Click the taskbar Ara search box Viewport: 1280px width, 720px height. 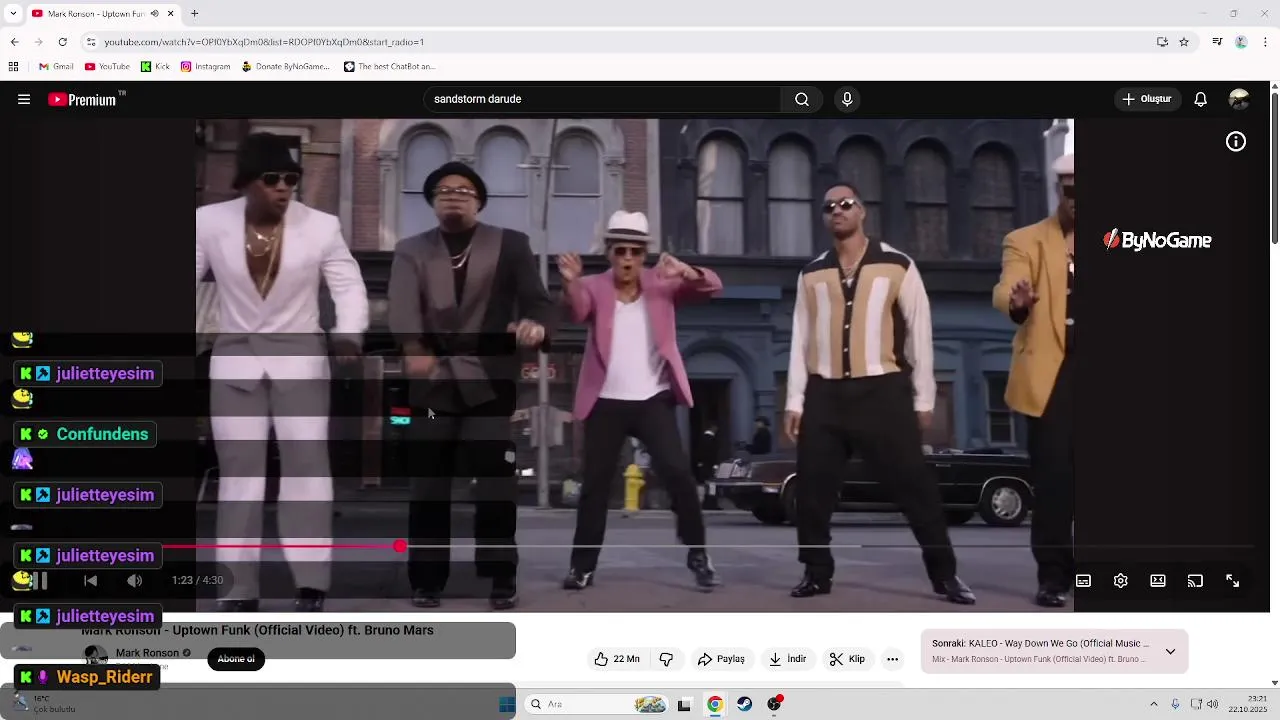tap(596, 704)
